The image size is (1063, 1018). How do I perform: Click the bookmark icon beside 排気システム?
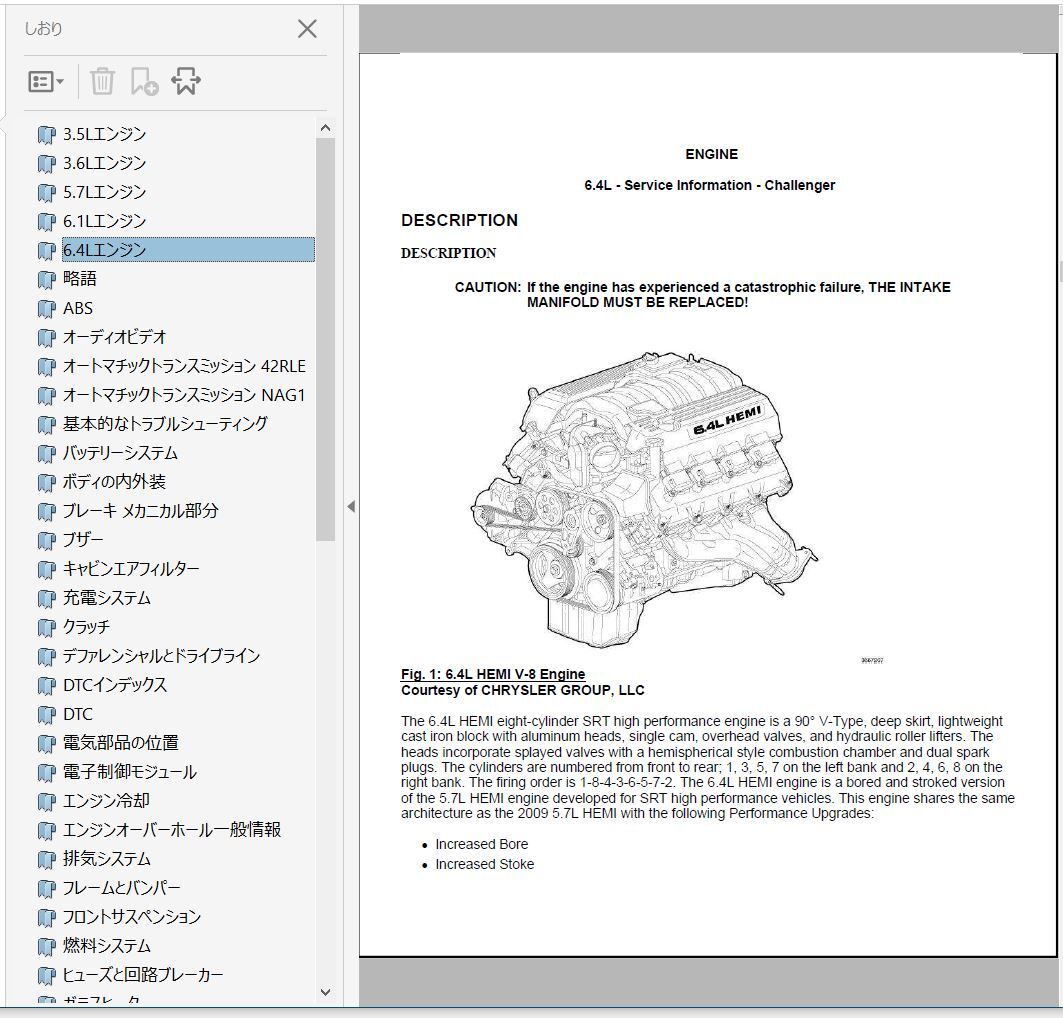(46, 860)
